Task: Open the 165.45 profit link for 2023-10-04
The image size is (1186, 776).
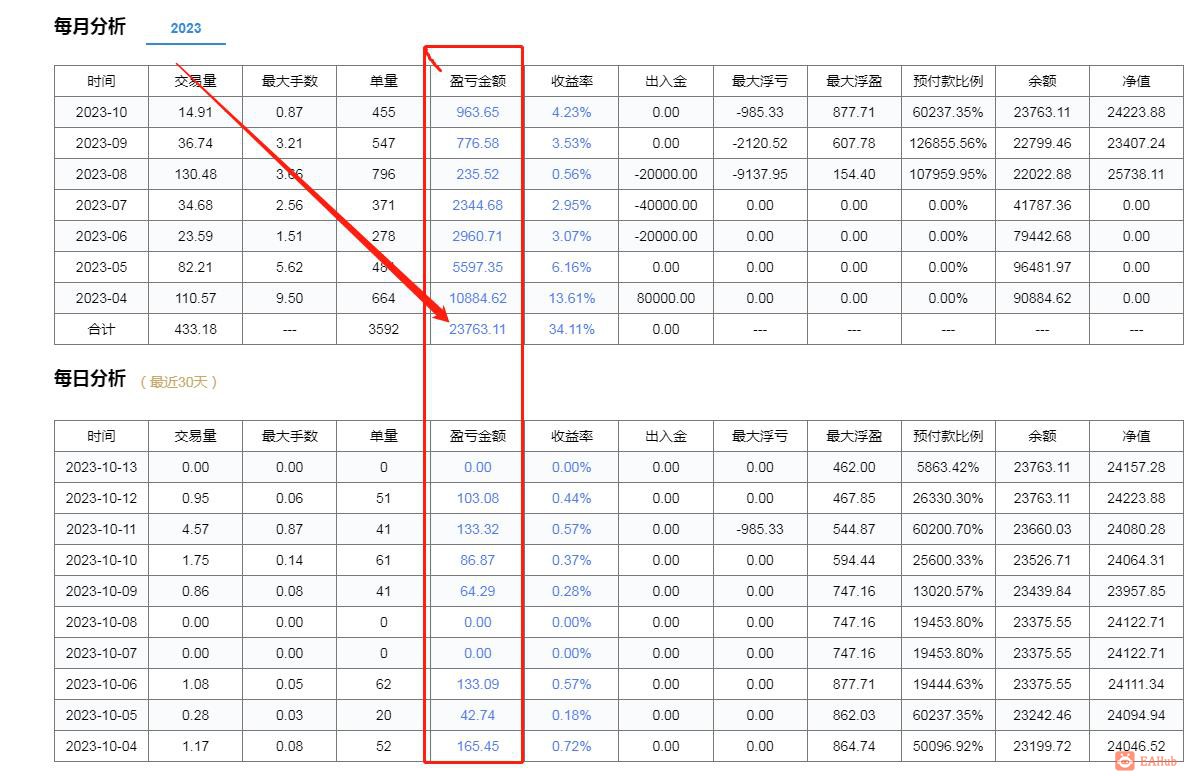Action: tap(477, 747)
